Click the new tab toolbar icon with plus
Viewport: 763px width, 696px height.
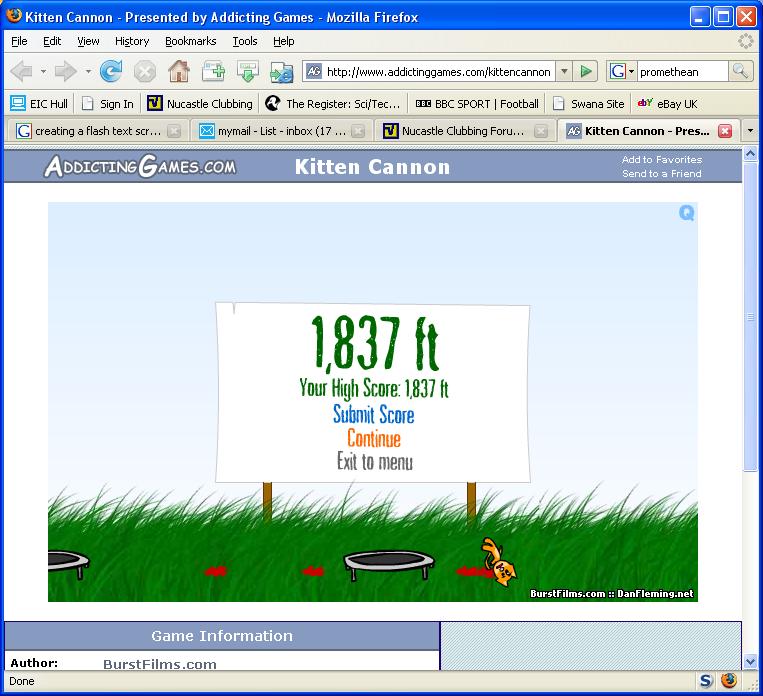click(213, 71)
